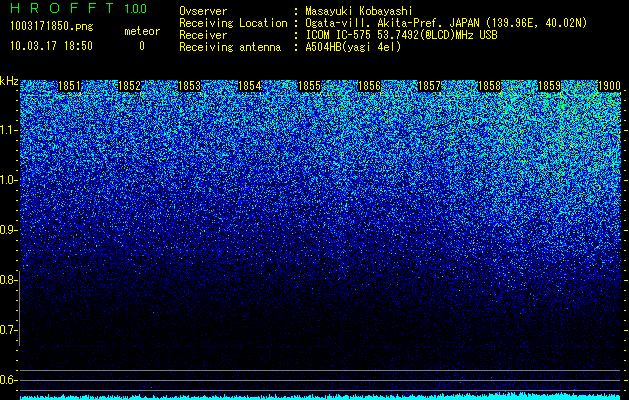The image size is (629, 400).
Task: Click the 1.0 kHz axis label
Action: point(7,180)
